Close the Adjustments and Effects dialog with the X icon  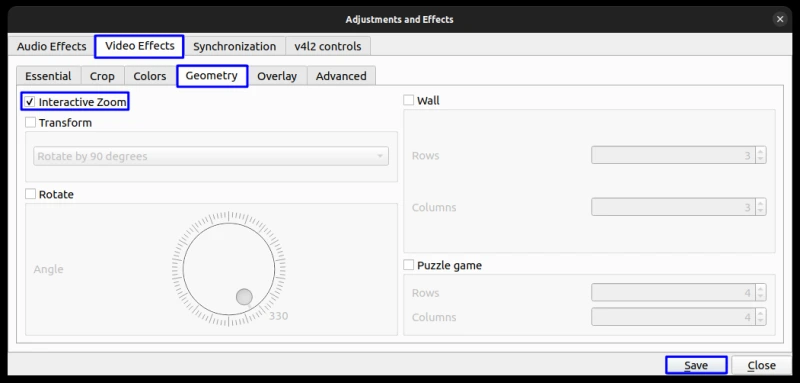[780, 19]
